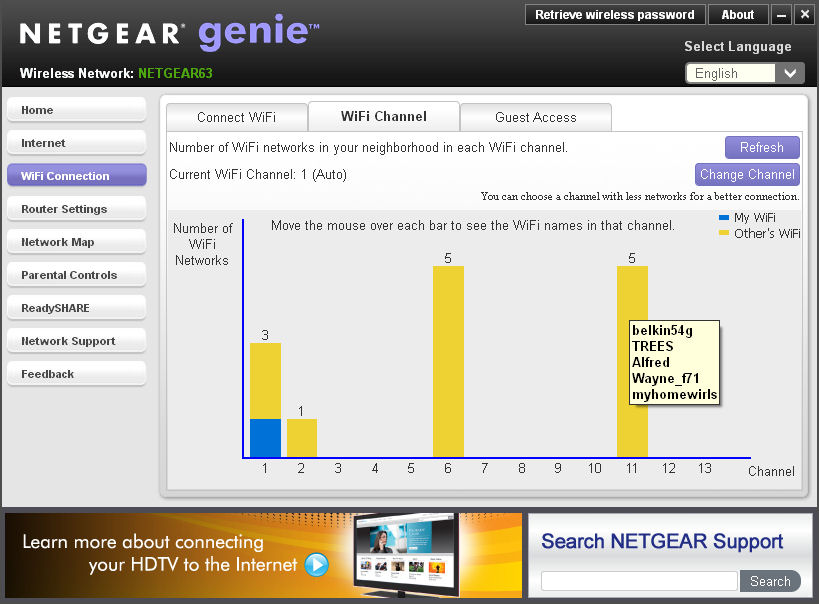819x604 pixels.
Task: Click 'TREES' in the tooltip list
Action: pos(652,346)
